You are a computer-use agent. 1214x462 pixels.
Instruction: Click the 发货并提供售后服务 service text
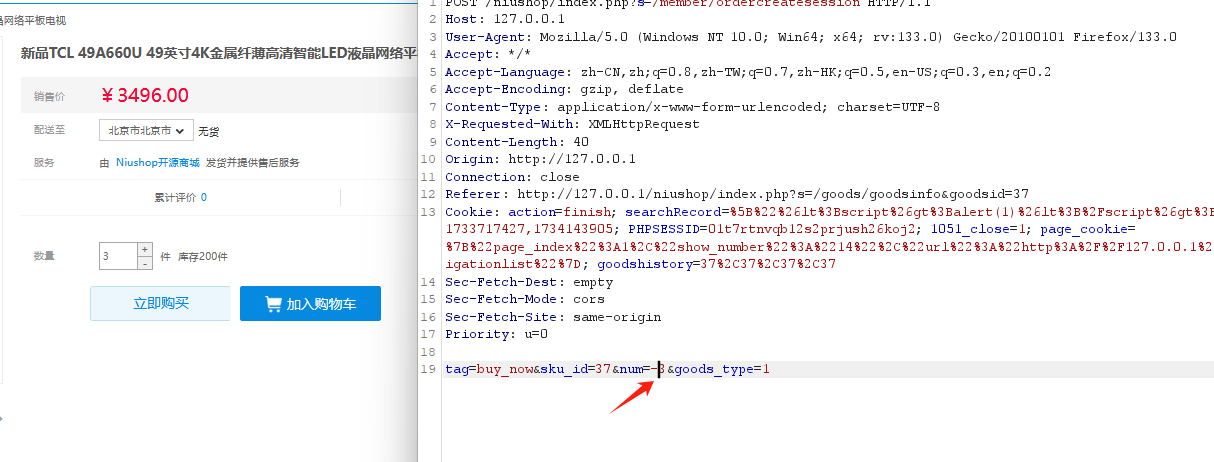point(252,162)
